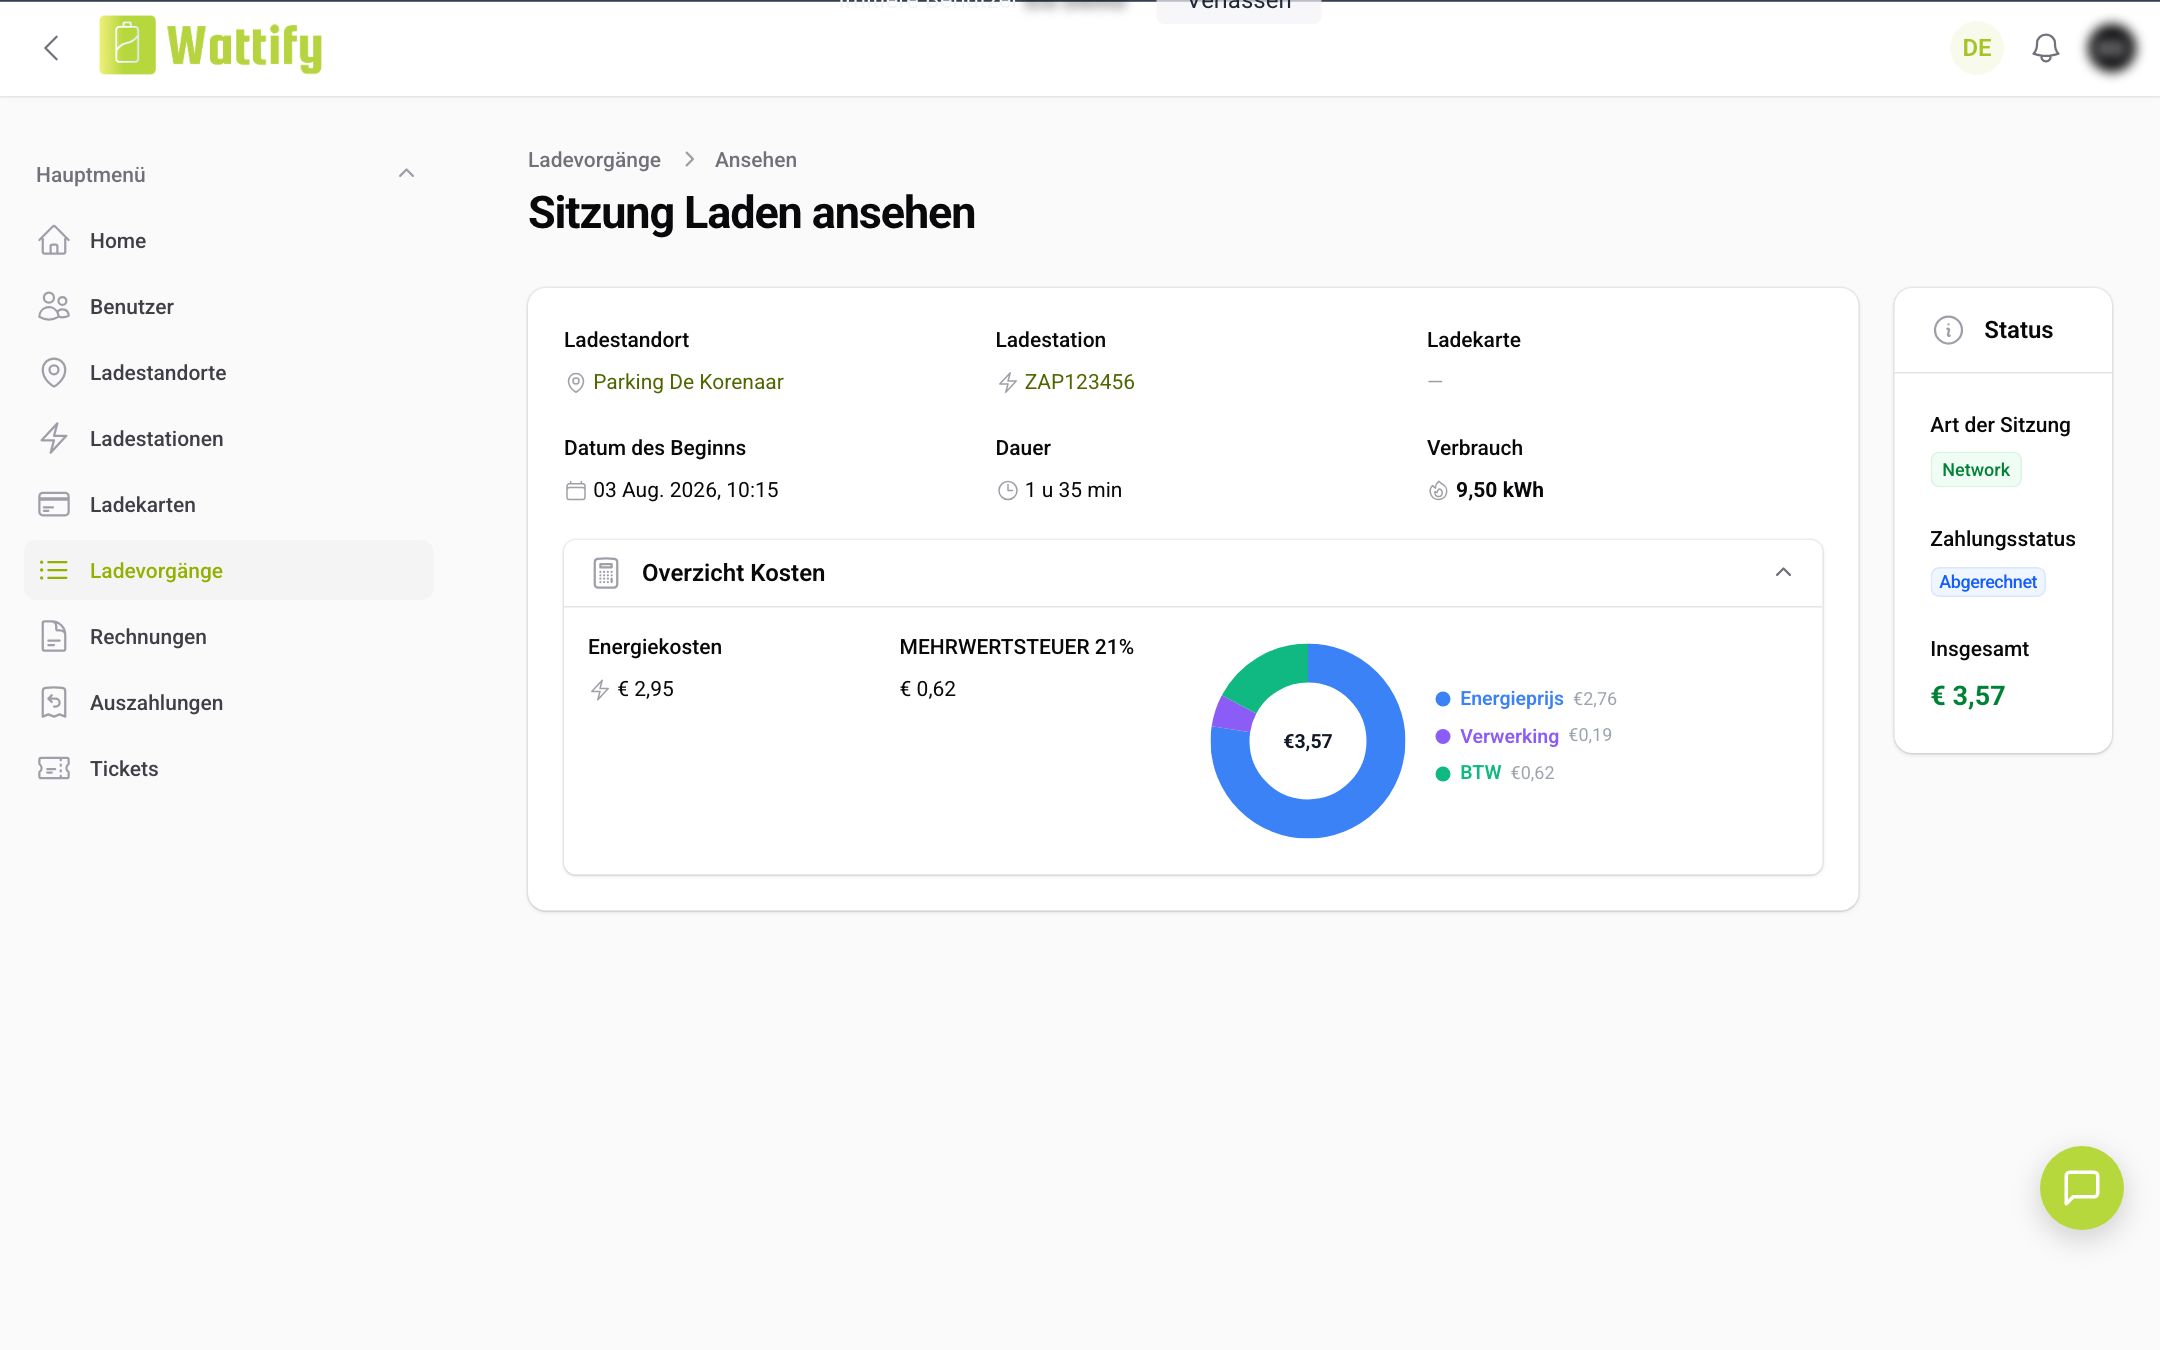The height and width of the screenshot is (1350, 2160).
Task: Click the calculator icon in Overzicht Kosten
Action: (x=605, y=573)
